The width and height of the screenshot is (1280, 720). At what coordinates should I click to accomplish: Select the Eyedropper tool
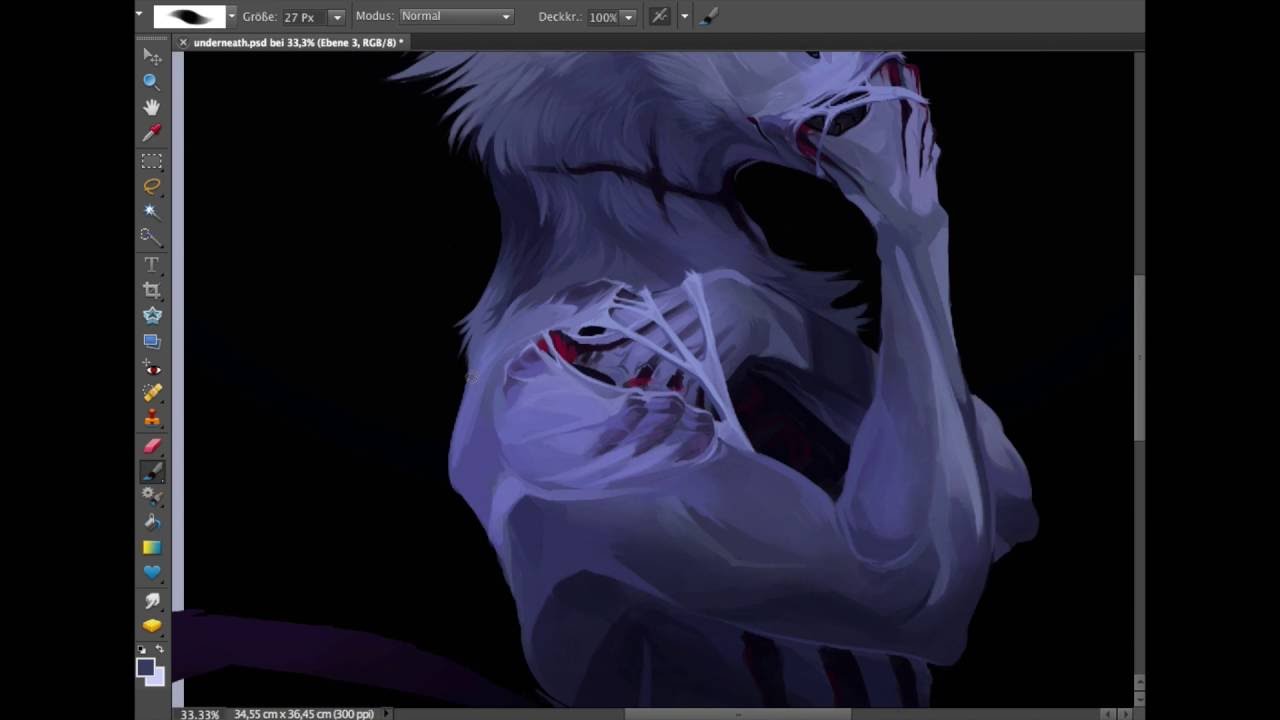point(151,133)
